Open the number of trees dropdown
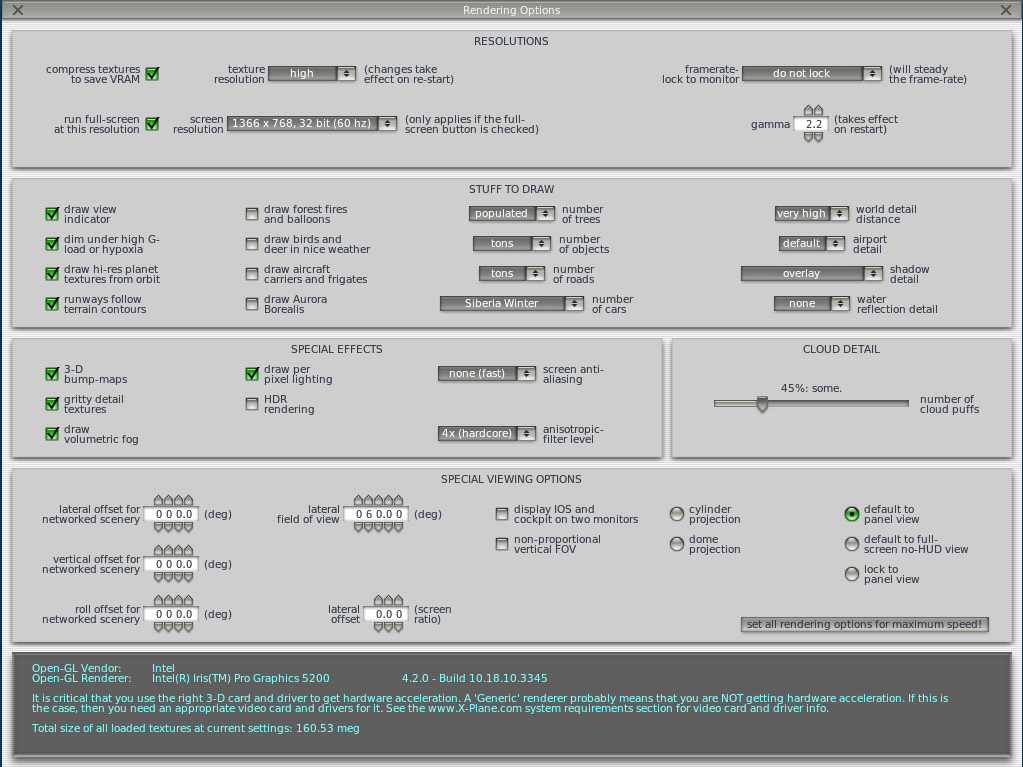 click(512, 213)
